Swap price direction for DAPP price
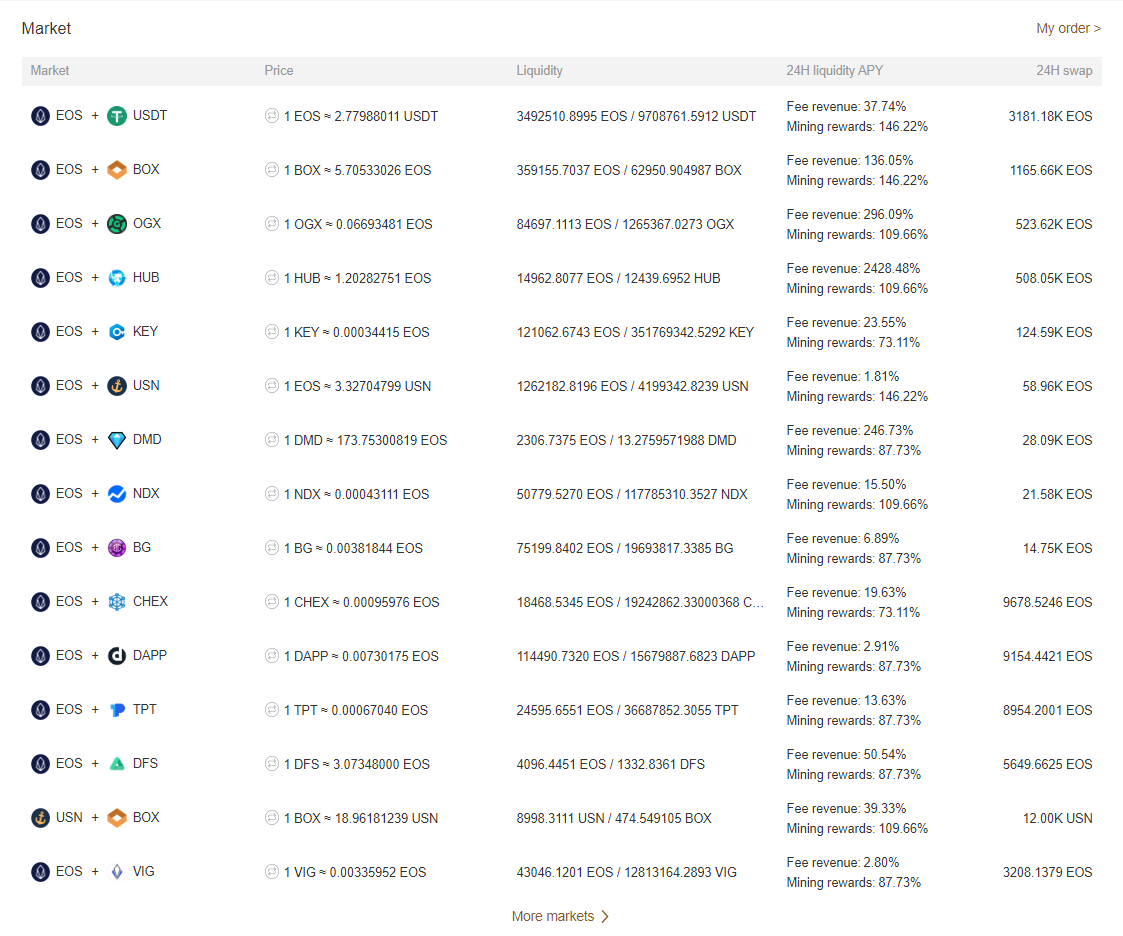Image resolution: width=1123 pixels, height=936 pixels. pos(271,655)
